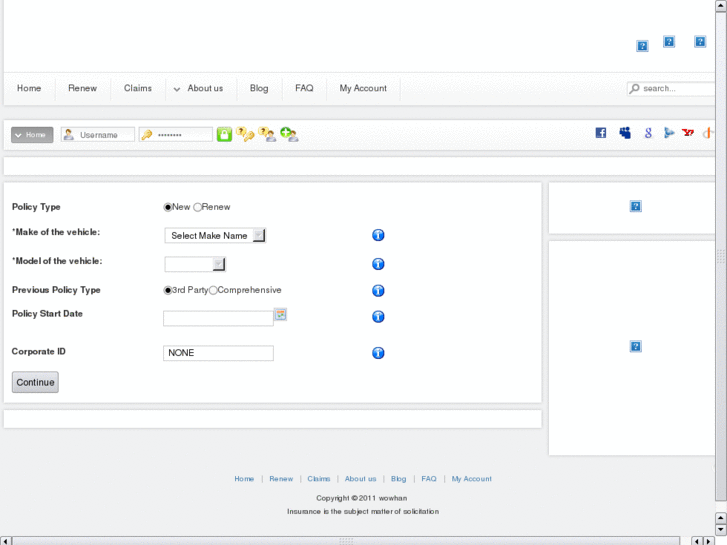Screen dimensions: 727x545
Task: Select the New policy type radio
Action: [x=168, y=207]
